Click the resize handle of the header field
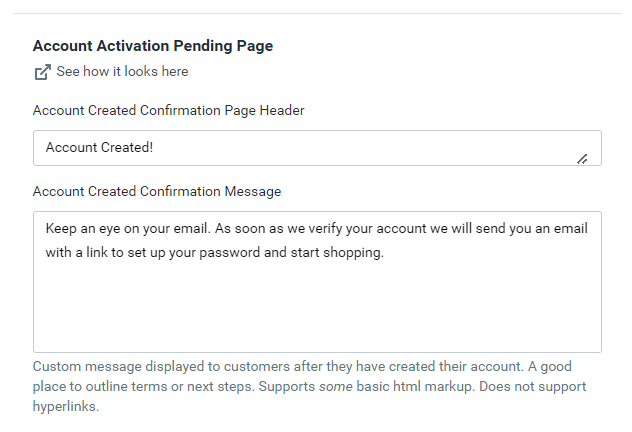Screen dimensions: 632x432 pos(582,159)
